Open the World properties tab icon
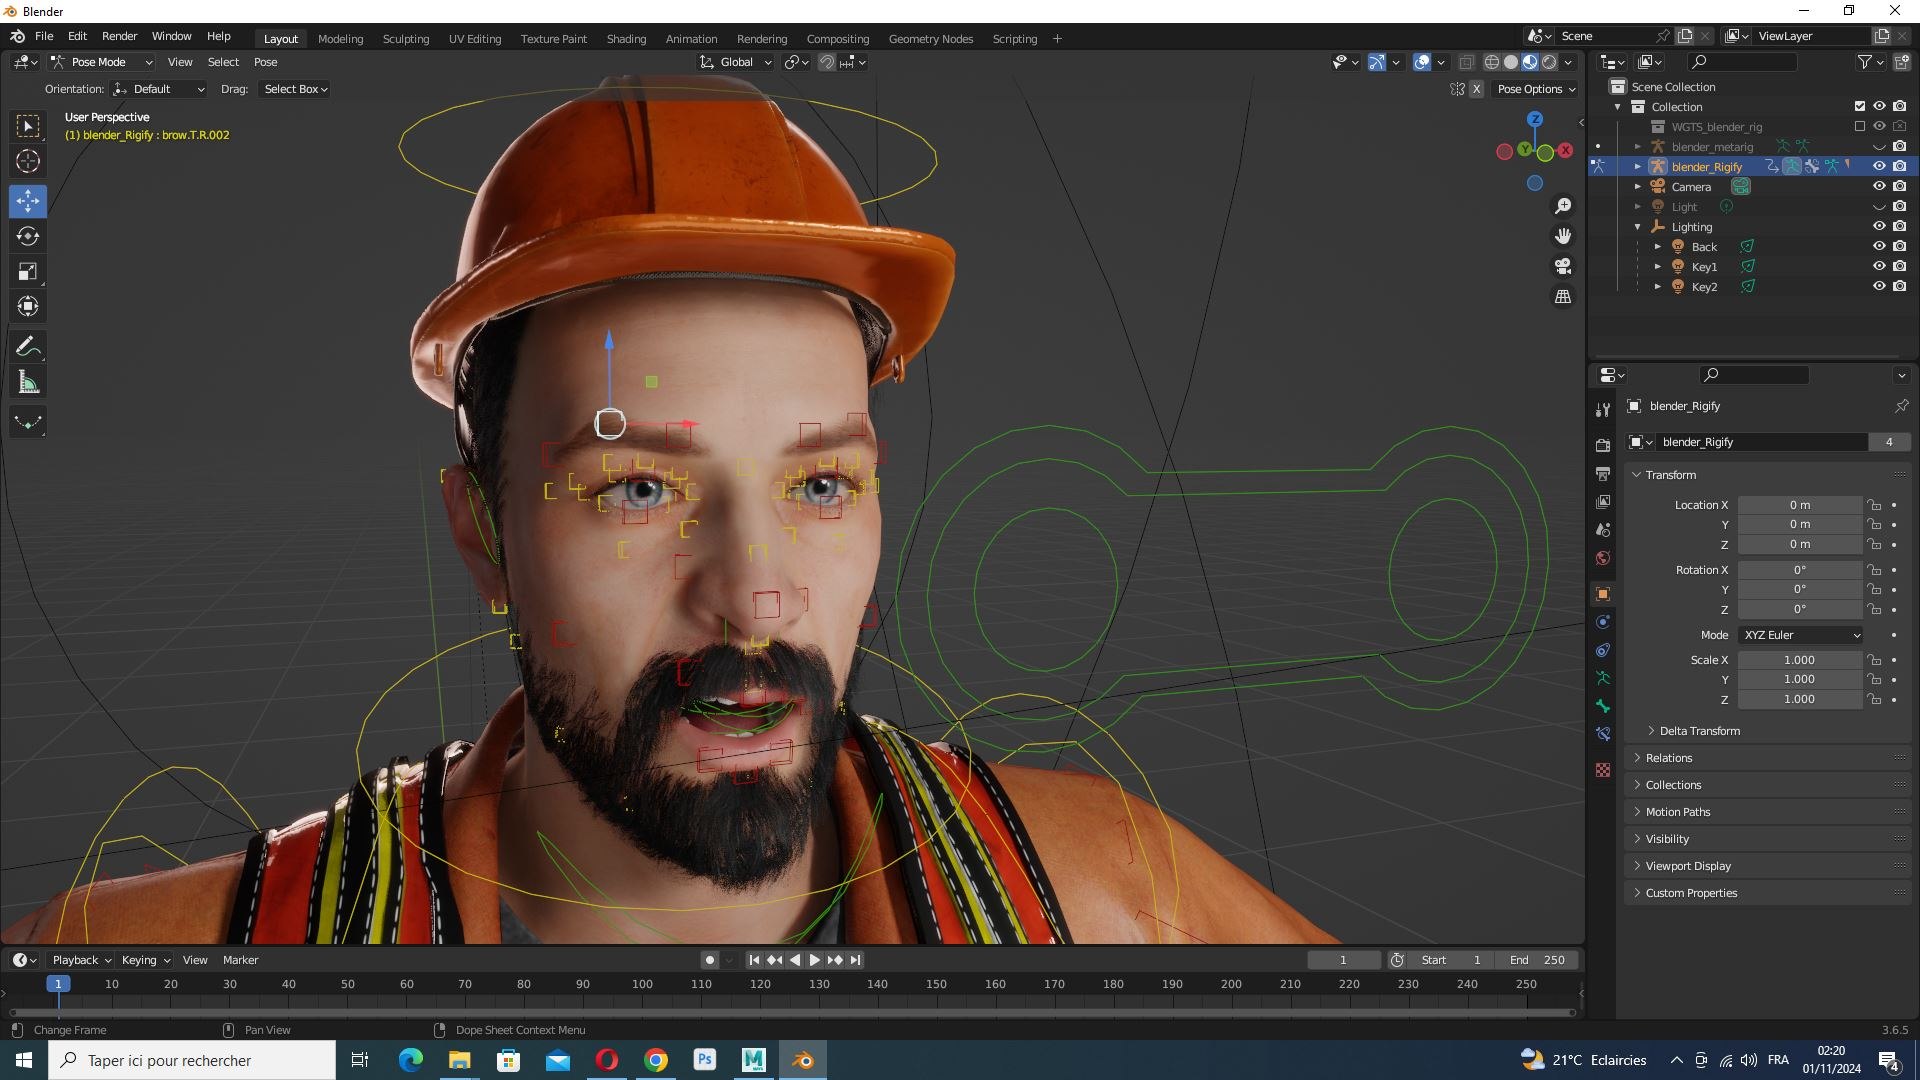 tap(1603, 558)
